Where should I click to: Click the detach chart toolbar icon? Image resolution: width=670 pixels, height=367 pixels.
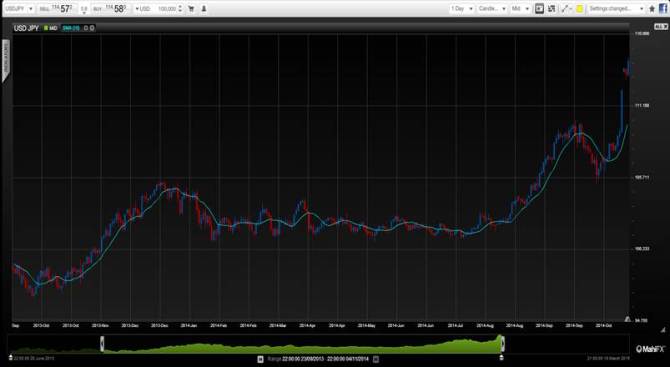click(552, 9)
